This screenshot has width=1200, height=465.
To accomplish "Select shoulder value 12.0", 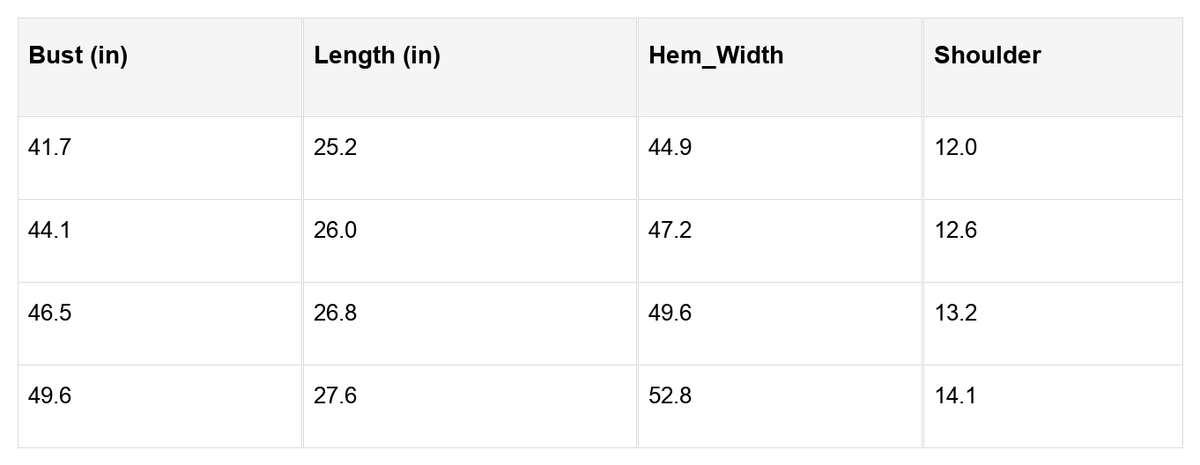I will point(955,148).
